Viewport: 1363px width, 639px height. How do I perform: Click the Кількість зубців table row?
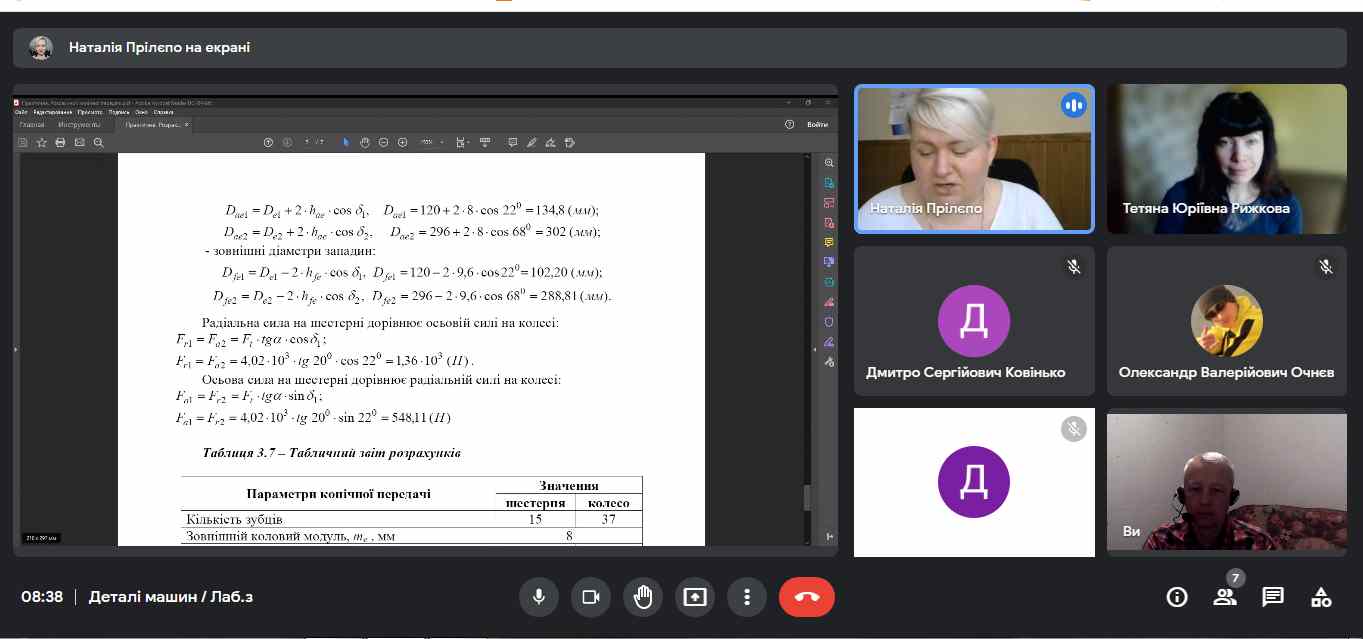411,519
